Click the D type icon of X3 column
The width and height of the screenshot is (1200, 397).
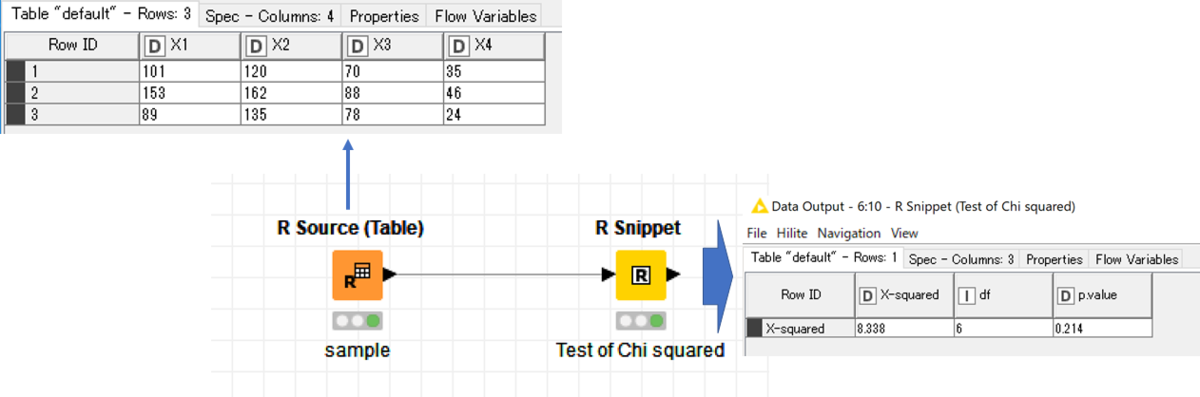tap(357, 46)
